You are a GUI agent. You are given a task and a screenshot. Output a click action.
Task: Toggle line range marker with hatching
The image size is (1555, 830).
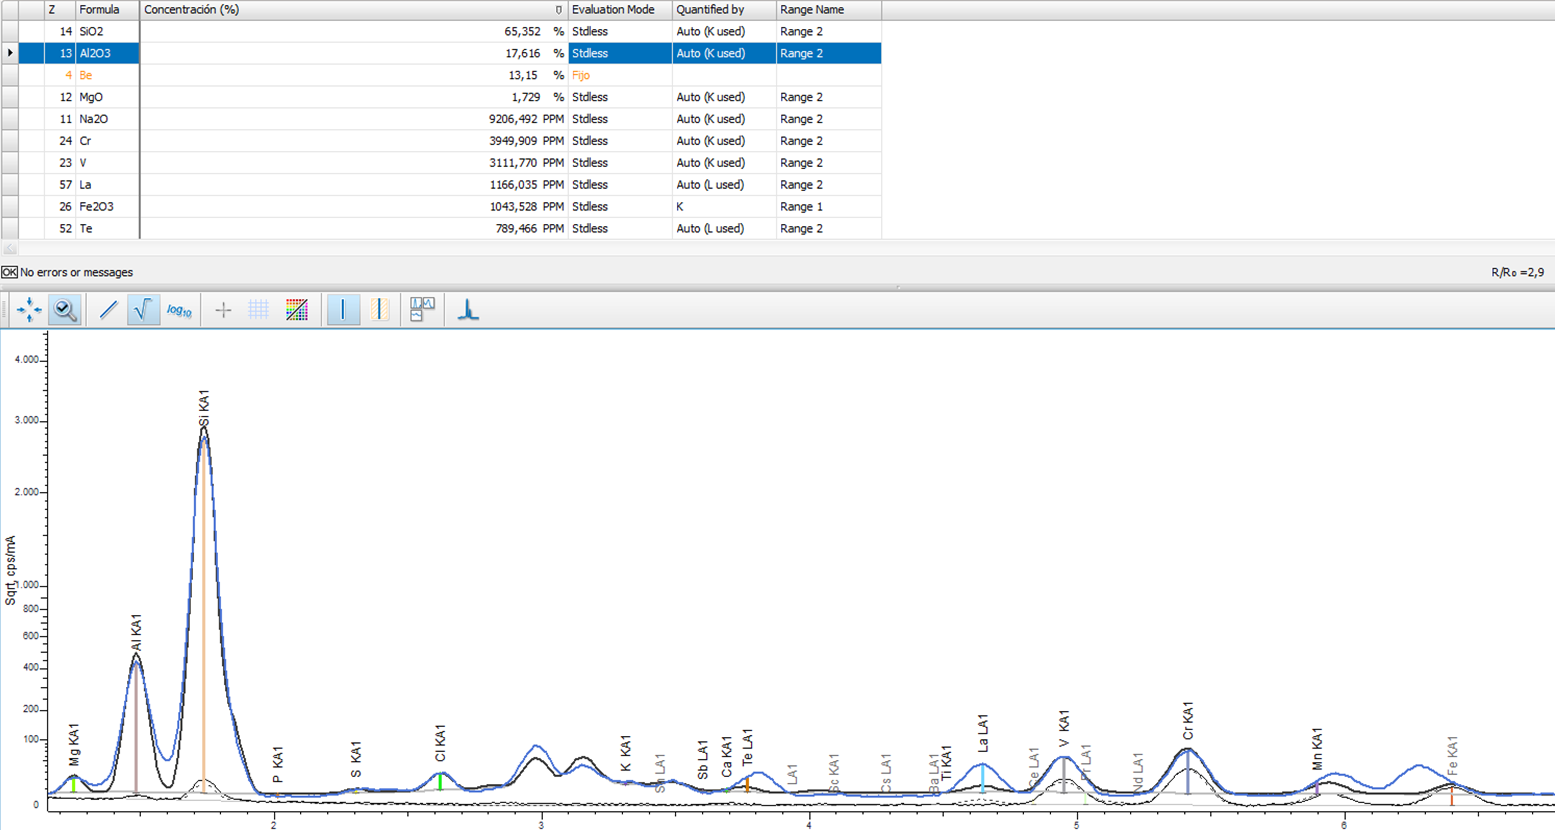(x=380, y=310)
